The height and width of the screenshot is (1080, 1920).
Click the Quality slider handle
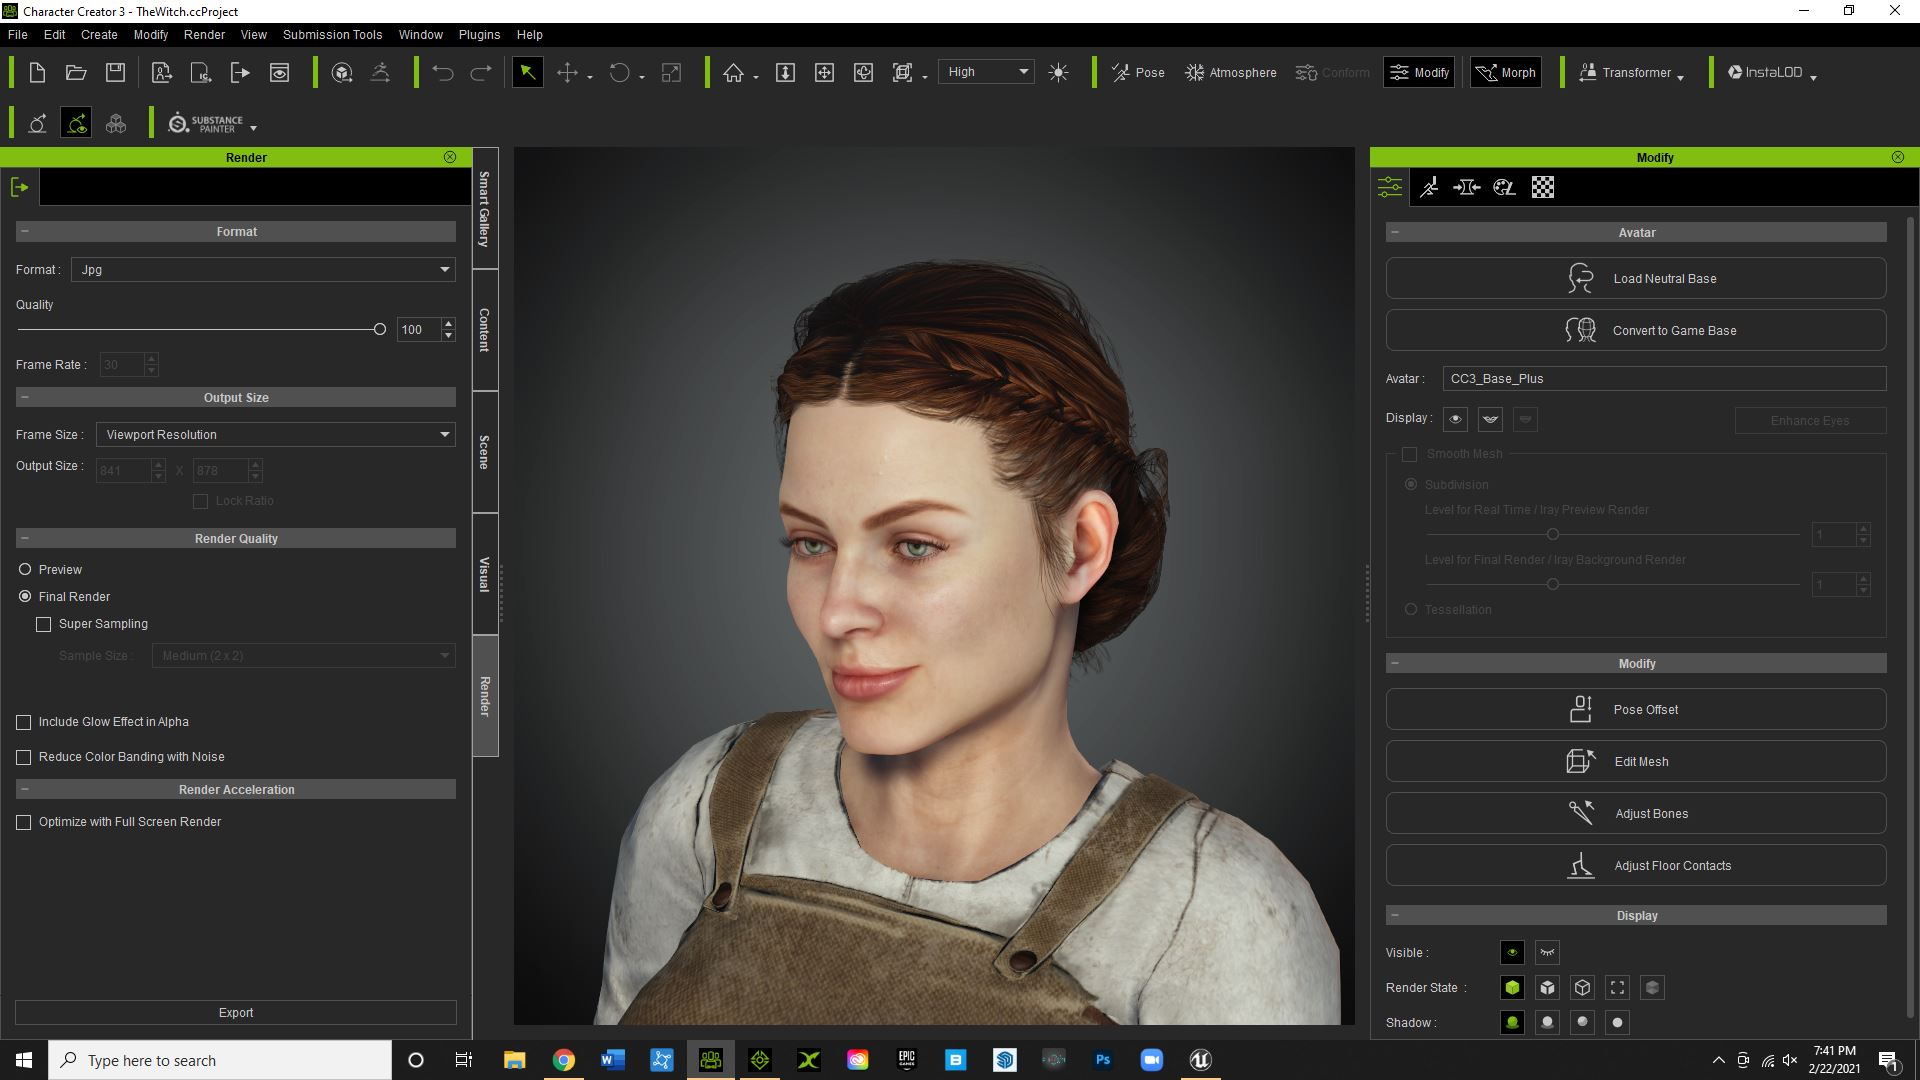point(379,329)
